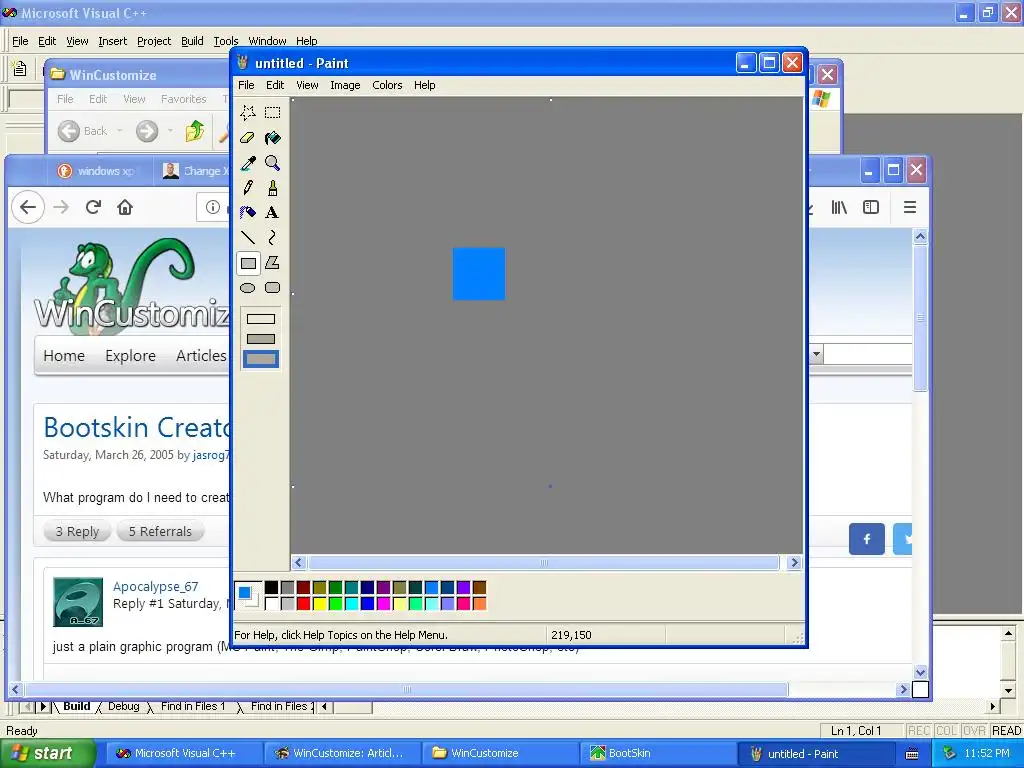Select the Rectangle shape tool

[248, 263]
